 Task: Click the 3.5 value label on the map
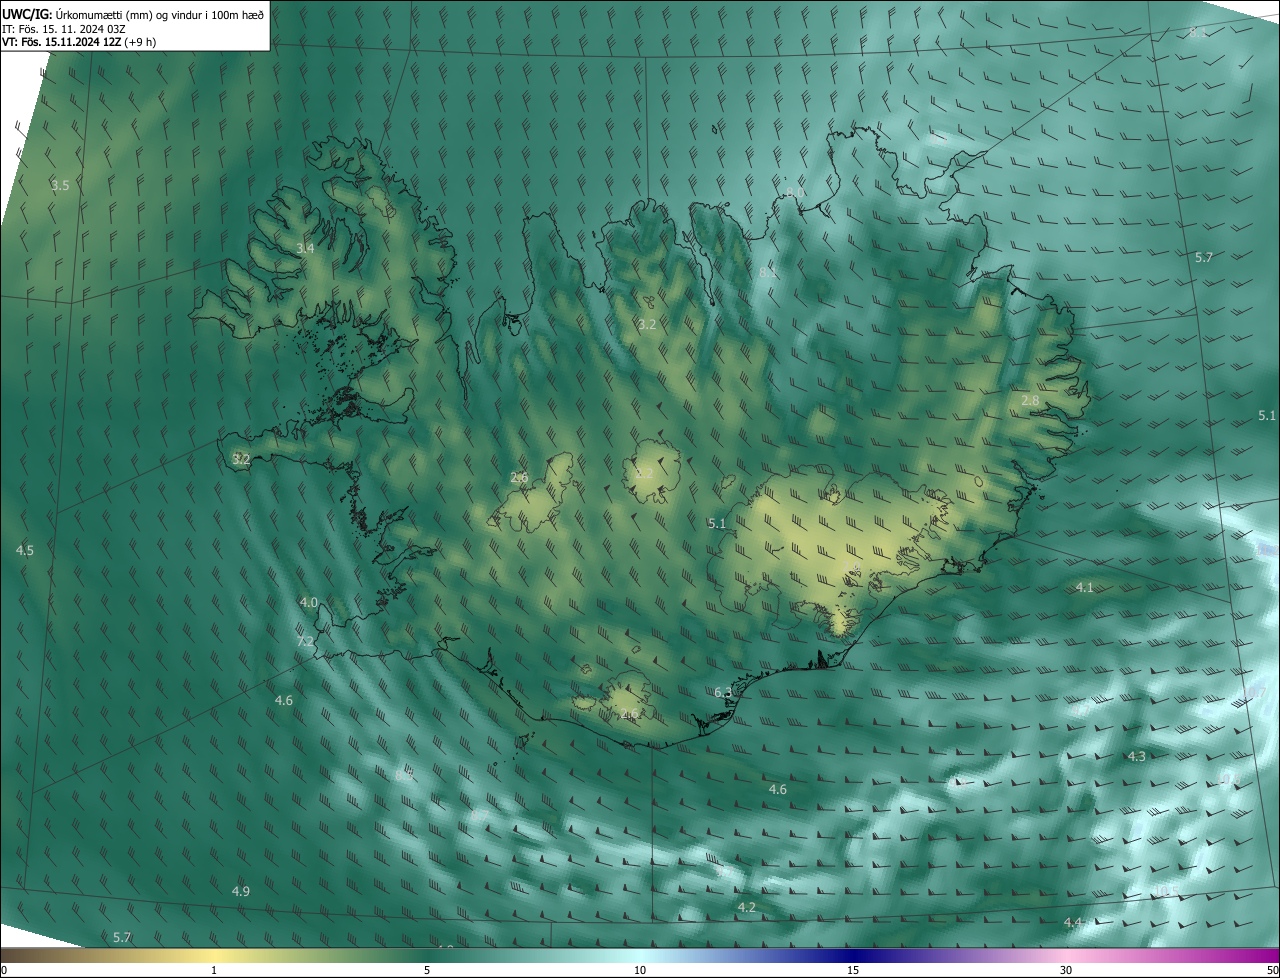click(x=60, y=185)
